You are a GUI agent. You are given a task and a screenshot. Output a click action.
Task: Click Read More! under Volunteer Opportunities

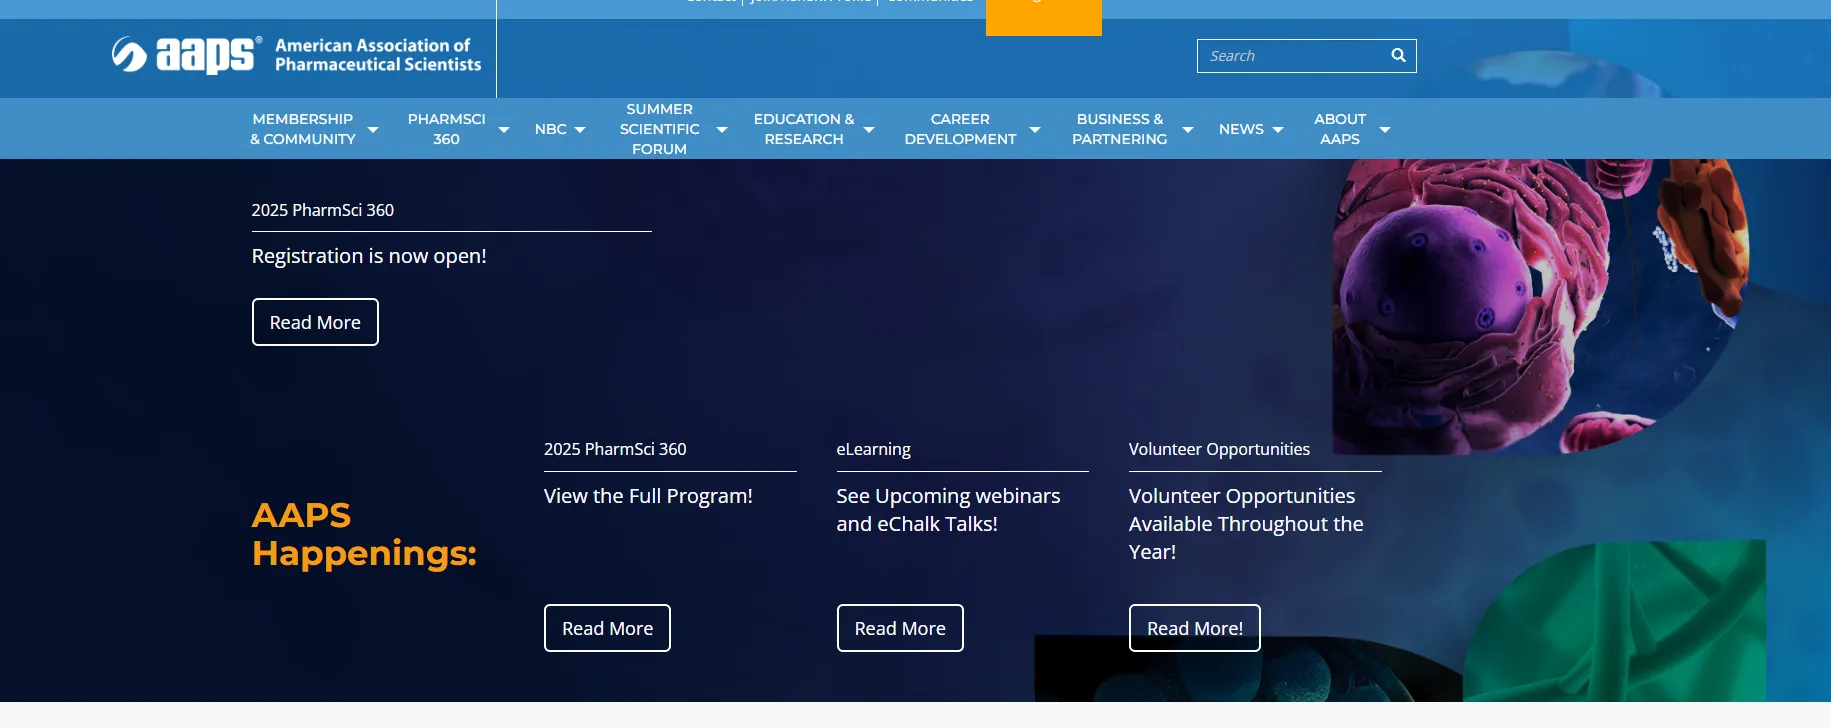click(1195, 628)
